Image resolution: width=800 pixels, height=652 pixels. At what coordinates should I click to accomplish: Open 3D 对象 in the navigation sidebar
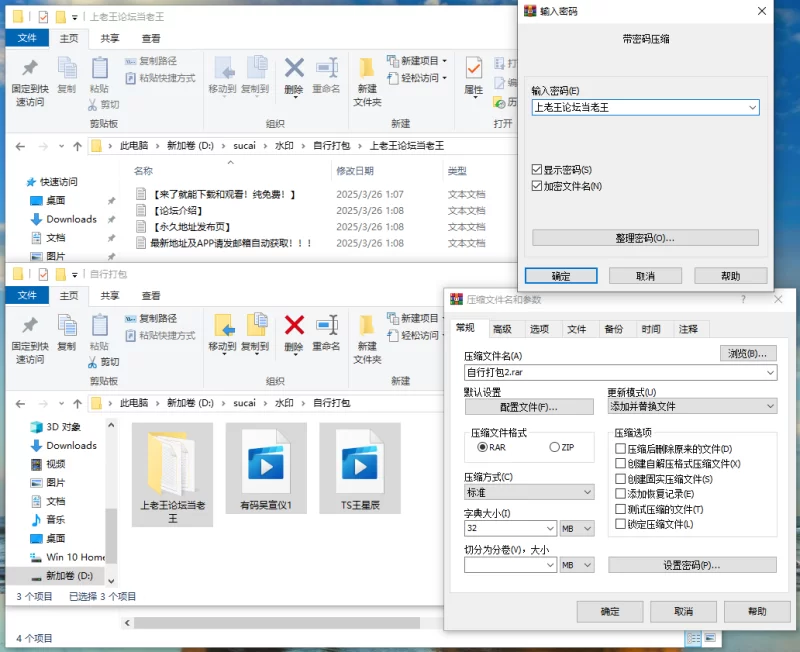(62, 427)
